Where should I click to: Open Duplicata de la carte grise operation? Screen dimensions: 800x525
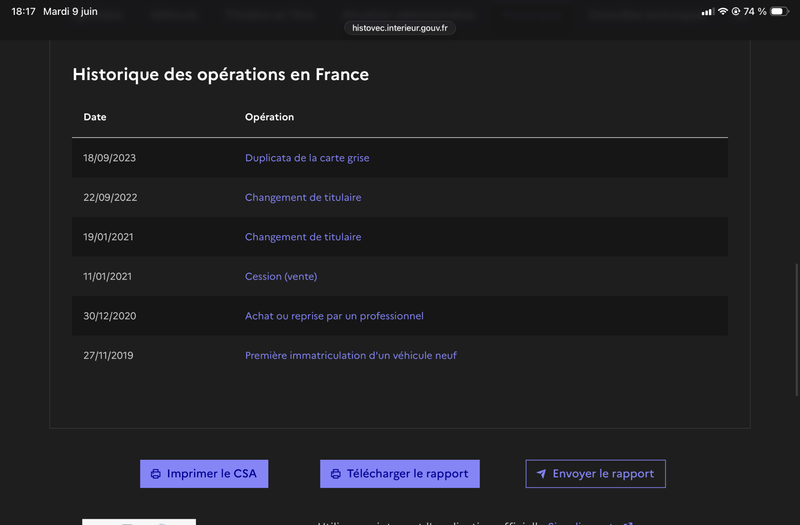tap(307, 158)
